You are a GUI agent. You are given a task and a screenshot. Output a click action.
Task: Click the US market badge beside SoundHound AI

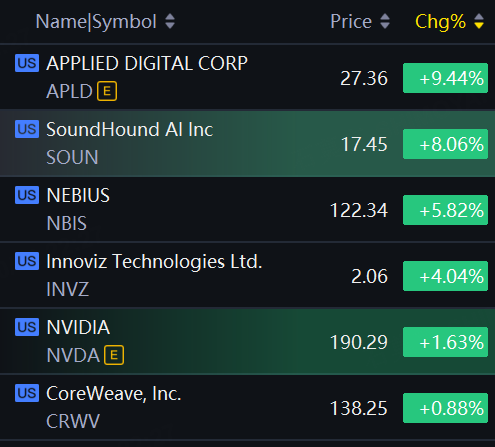tap(27, 129)
